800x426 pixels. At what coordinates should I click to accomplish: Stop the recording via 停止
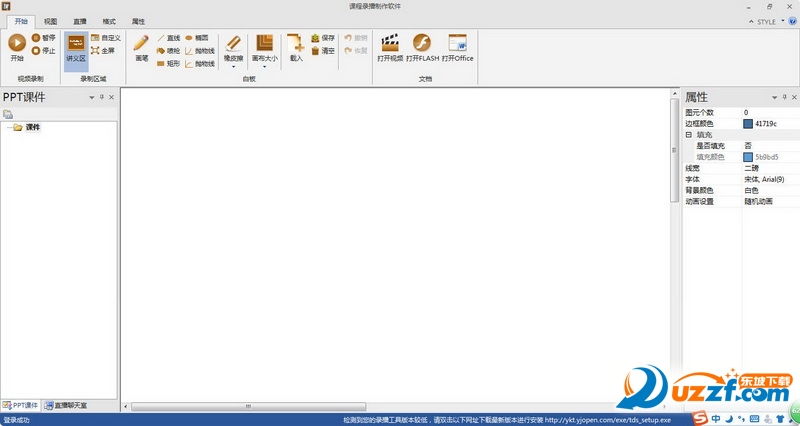[x=43, y=51]
